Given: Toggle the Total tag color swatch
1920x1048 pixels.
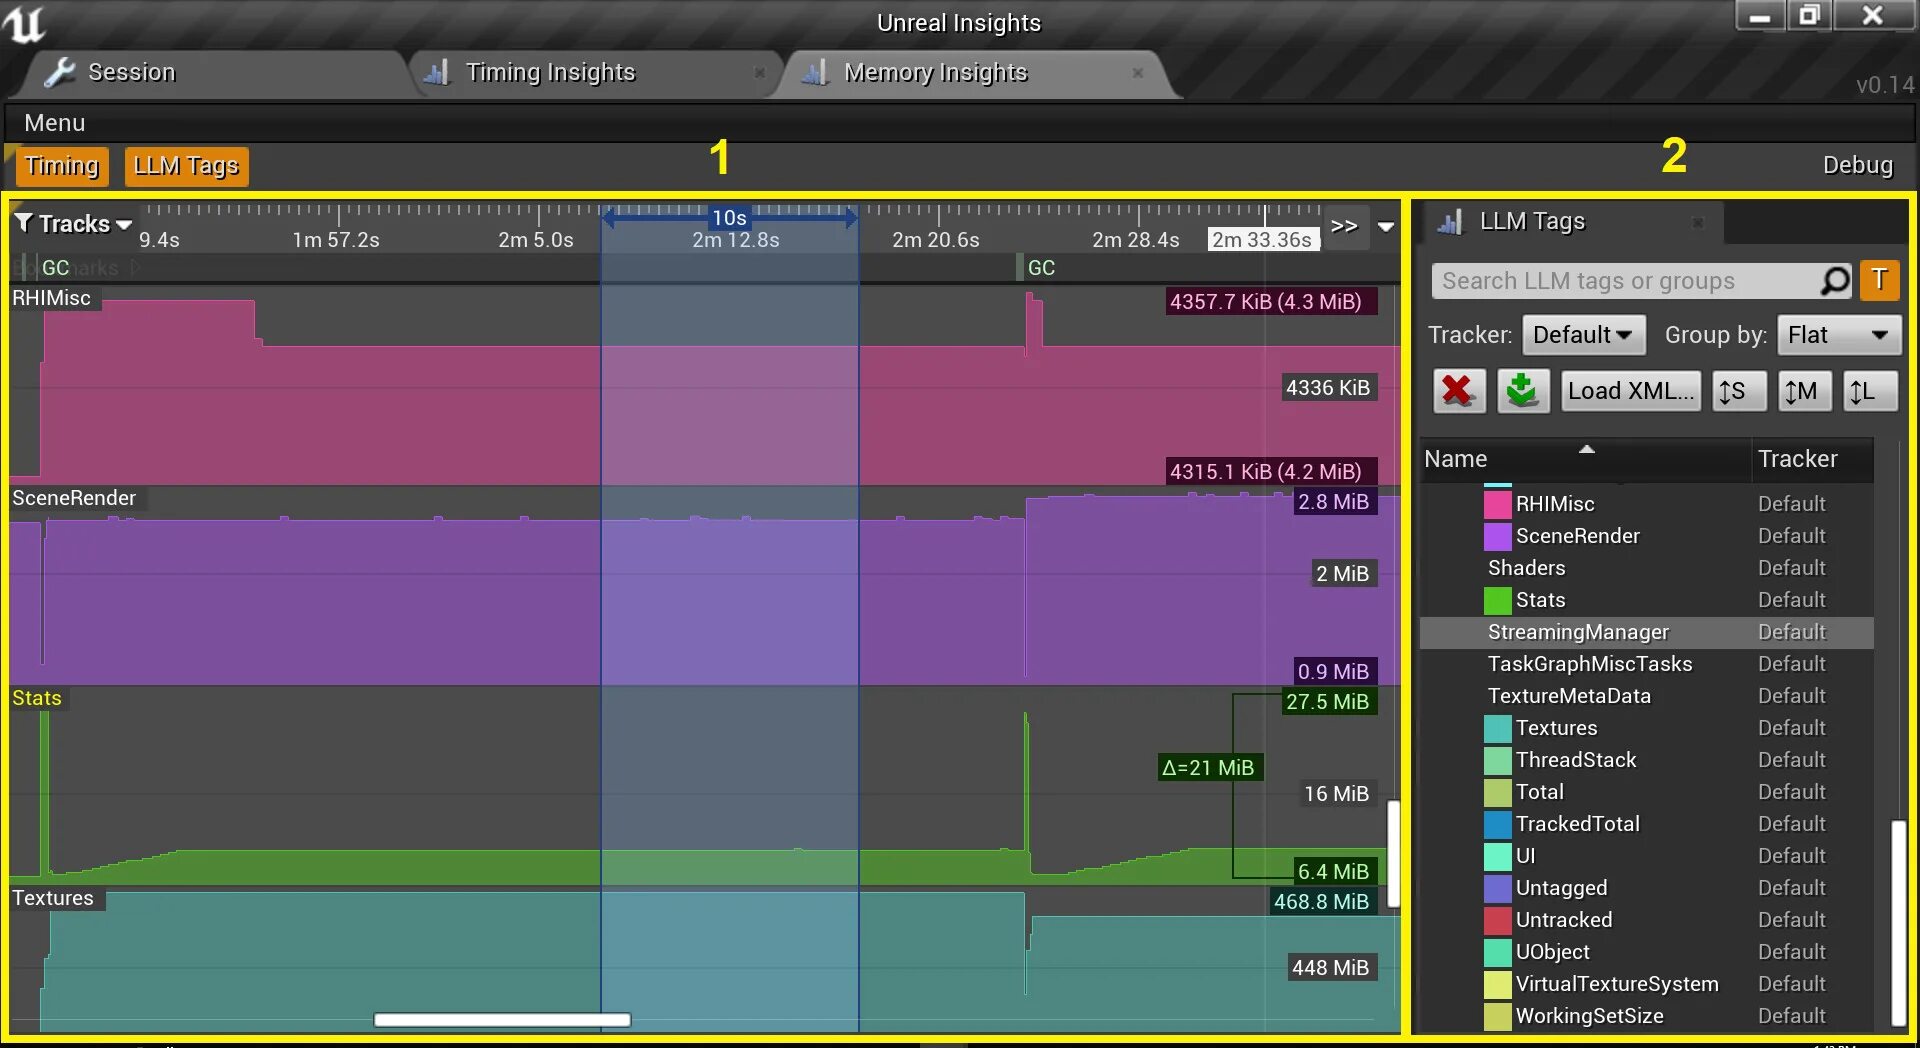Looking at the screenshot, I should pos(1497,792).
